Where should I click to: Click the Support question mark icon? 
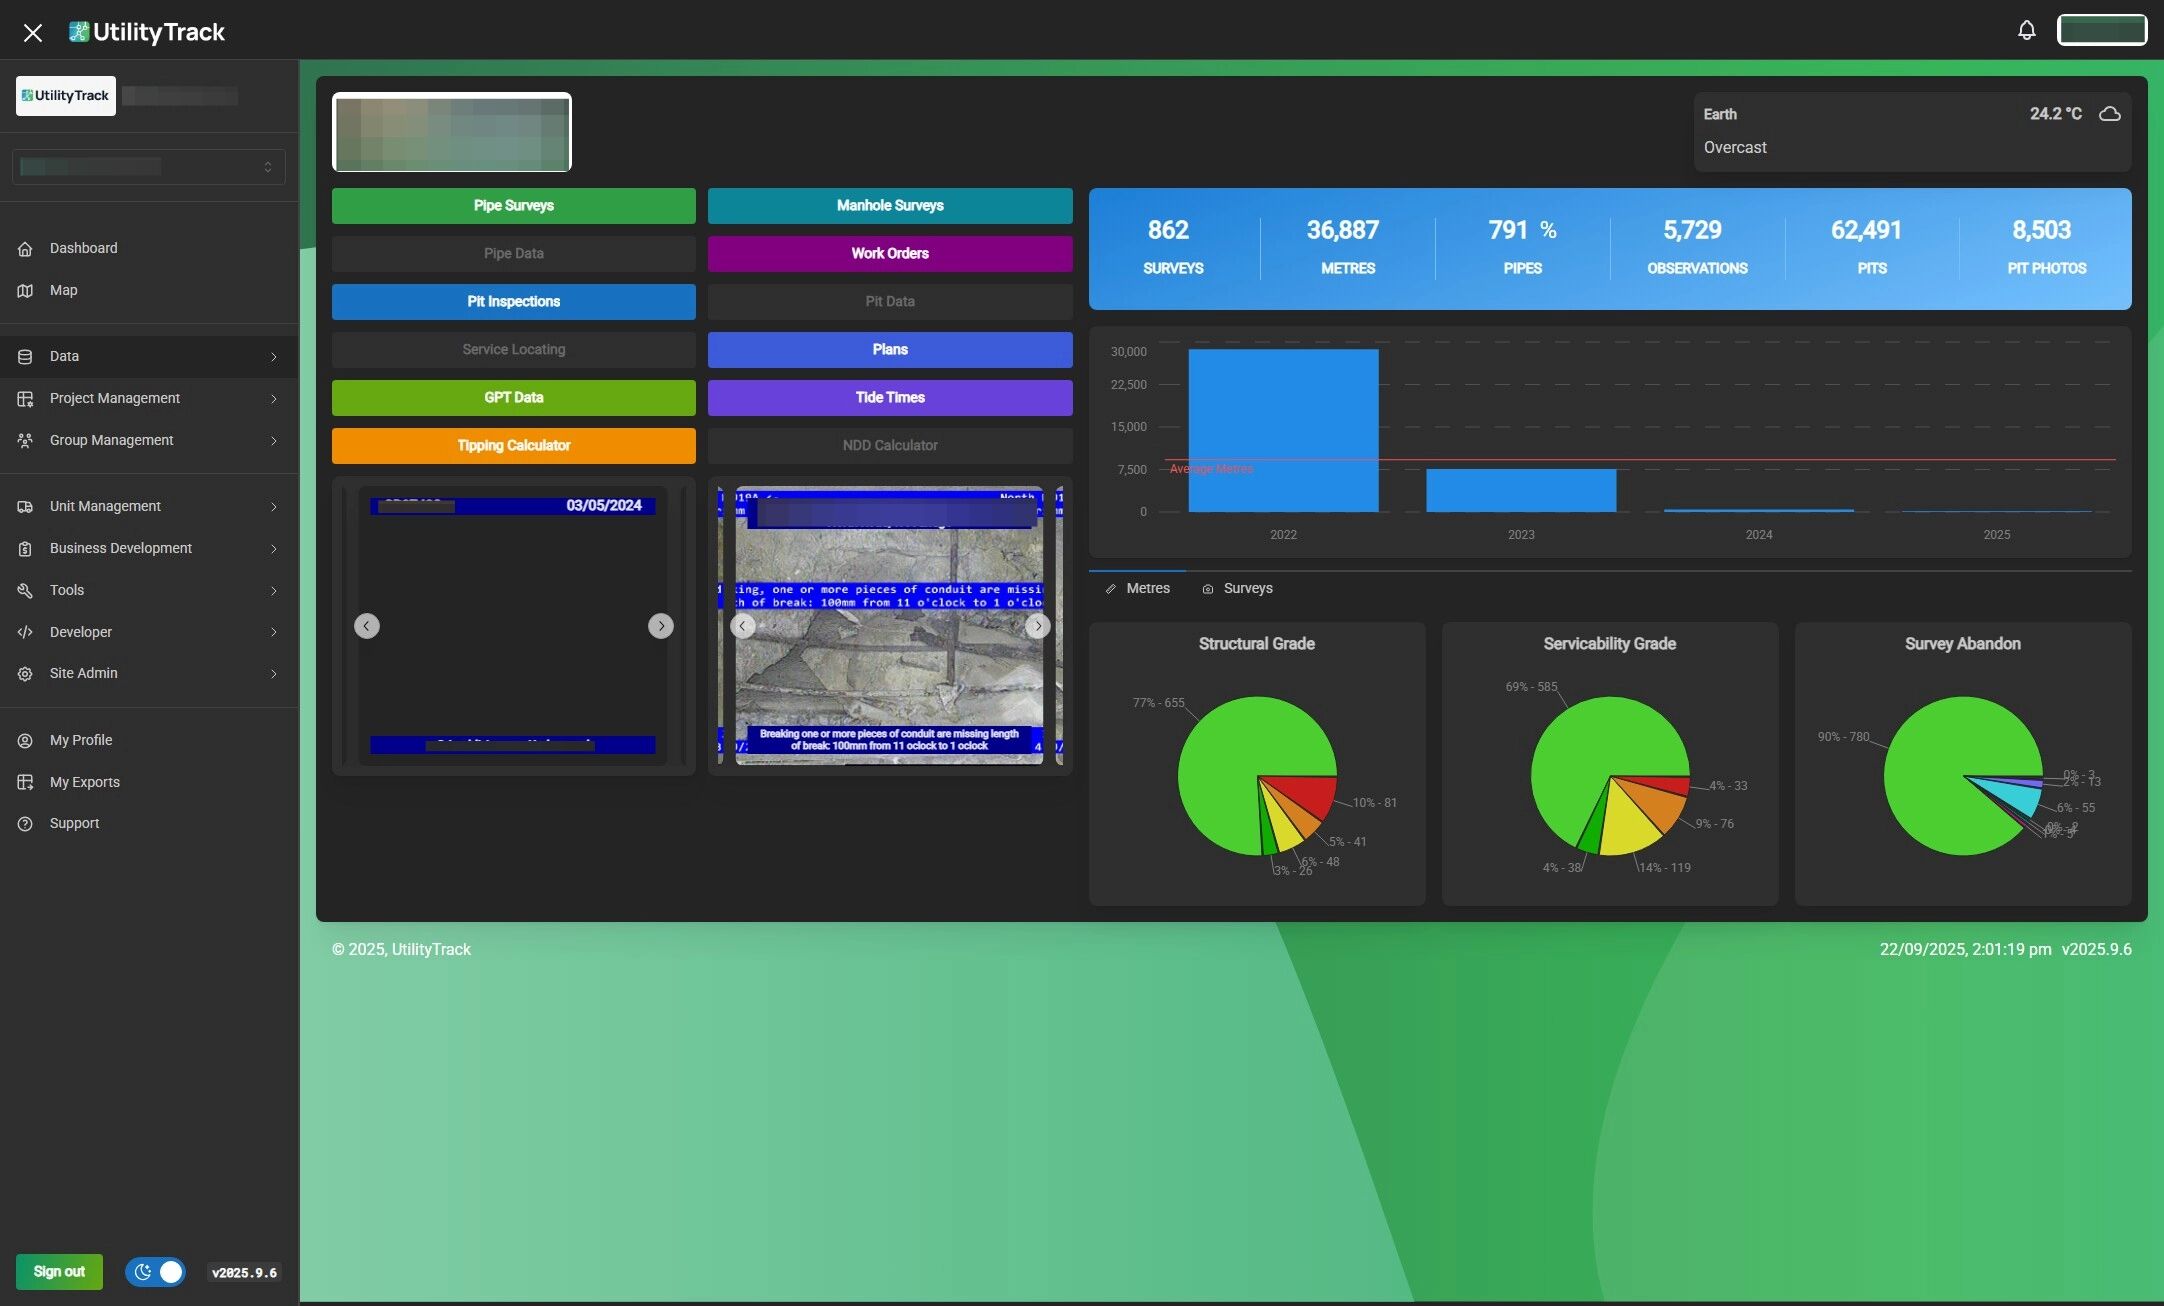pyautogui.click(x=25, y=824)
